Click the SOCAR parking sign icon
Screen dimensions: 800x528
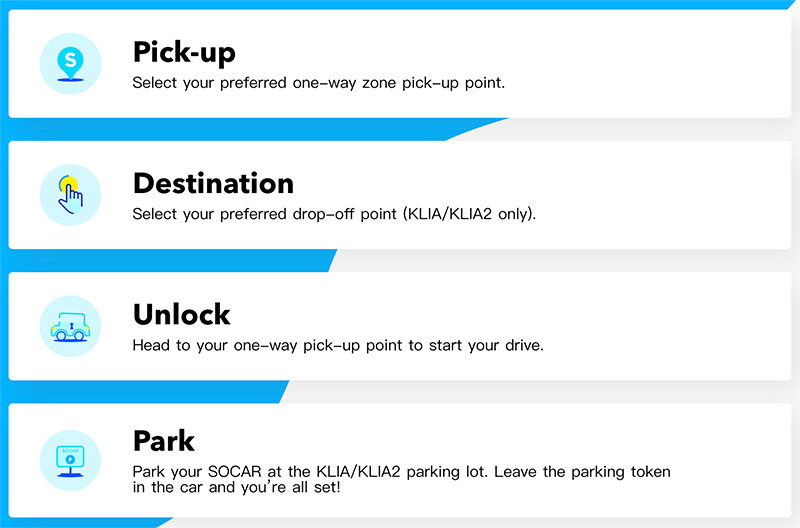70,461
